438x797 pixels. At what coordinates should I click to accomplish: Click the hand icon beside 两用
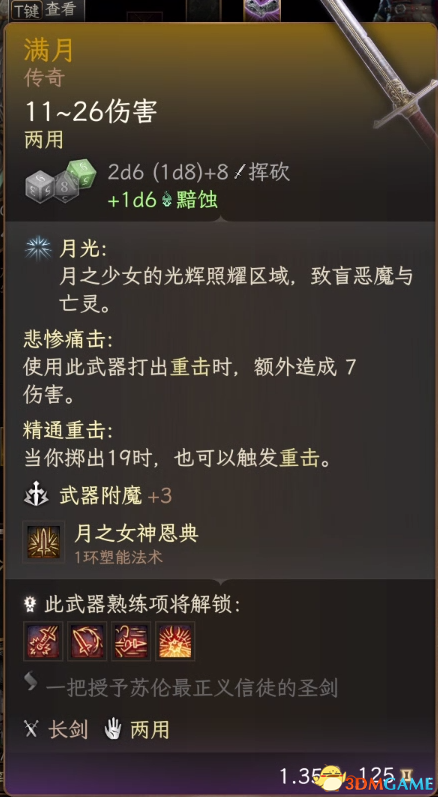tap(113, 730)
